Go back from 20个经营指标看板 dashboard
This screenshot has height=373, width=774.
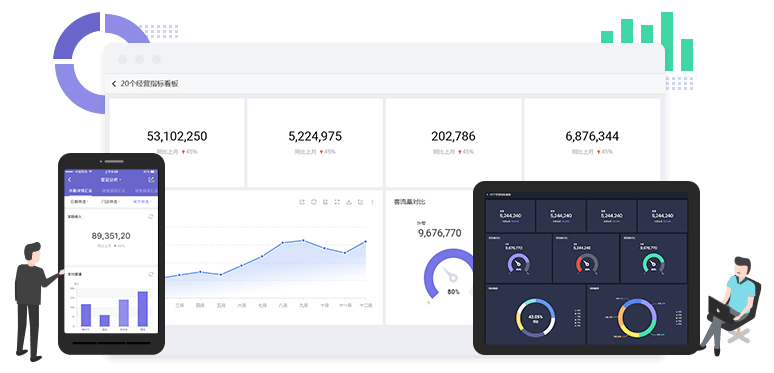[114, 84]
